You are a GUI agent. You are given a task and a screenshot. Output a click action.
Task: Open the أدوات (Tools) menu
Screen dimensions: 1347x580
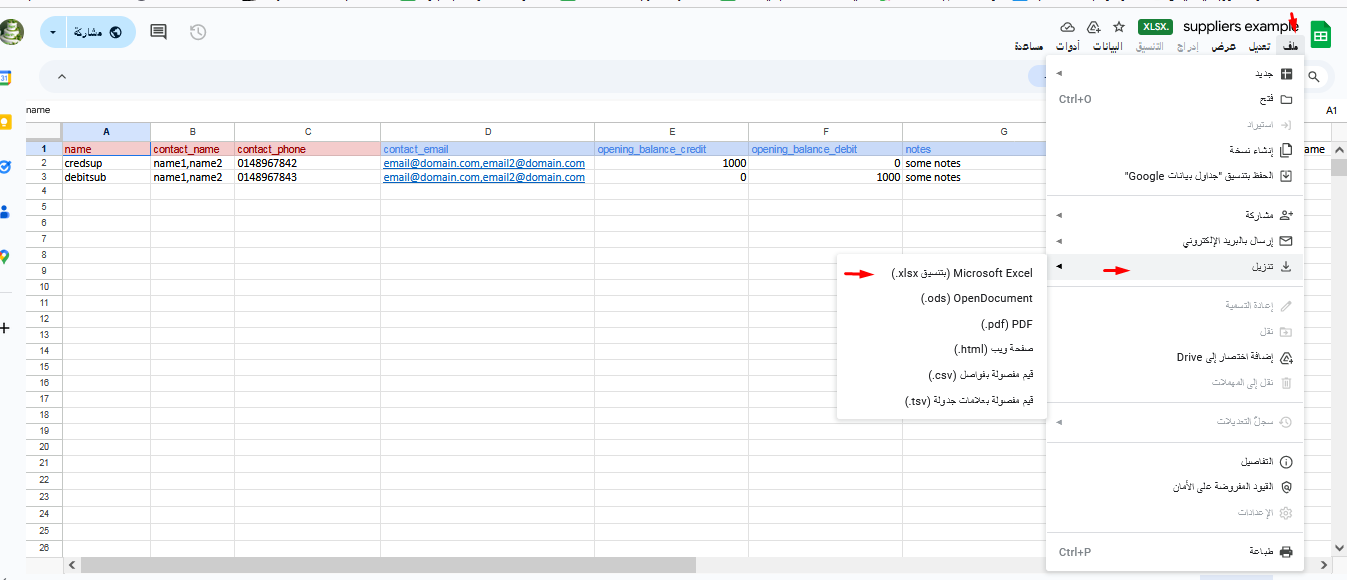point(1067,46)
